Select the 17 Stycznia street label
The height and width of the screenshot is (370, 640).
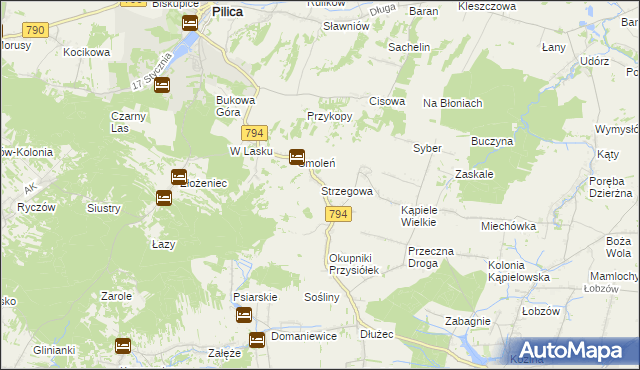pyautogui.click(x=151, y=72)
